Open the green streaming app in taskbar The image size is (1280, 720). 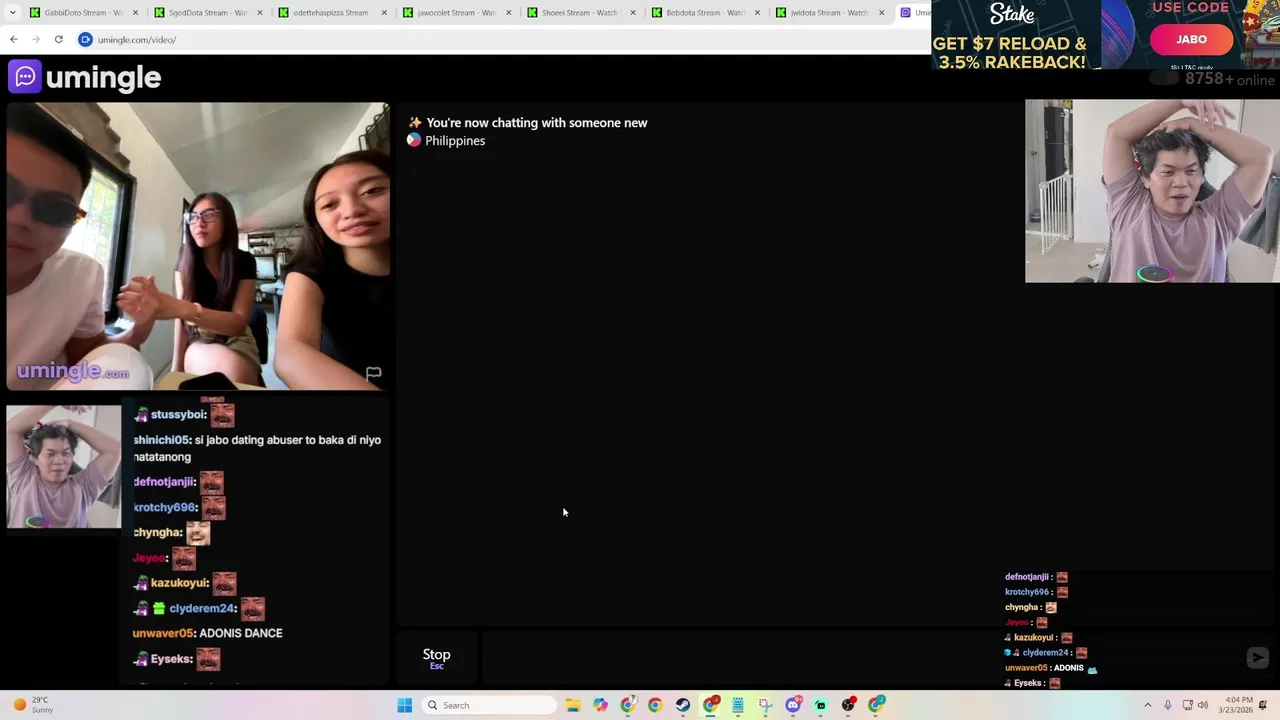820,705
